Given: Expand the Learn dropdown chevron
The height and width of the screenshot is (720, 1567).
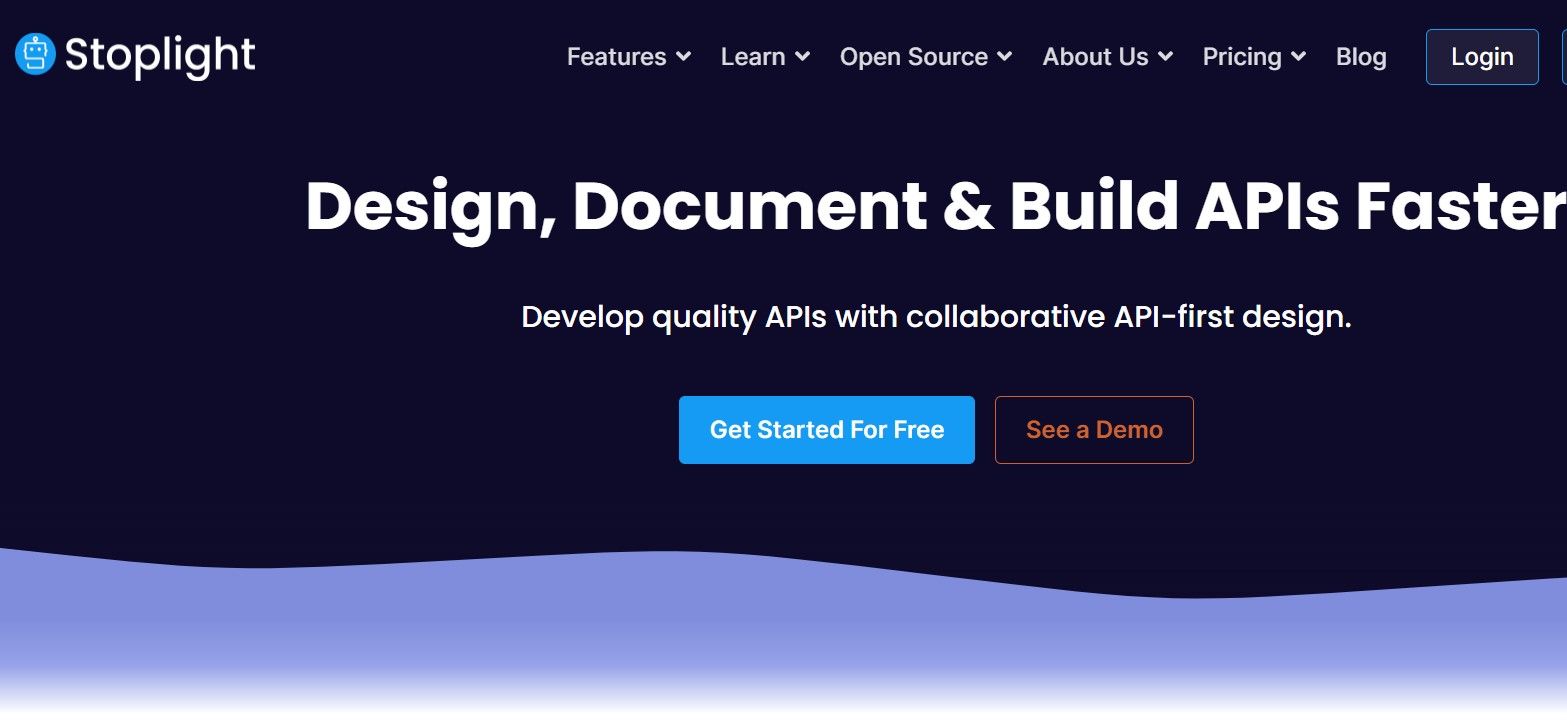Looking at the screenshot, I should [x=802, y=57].
